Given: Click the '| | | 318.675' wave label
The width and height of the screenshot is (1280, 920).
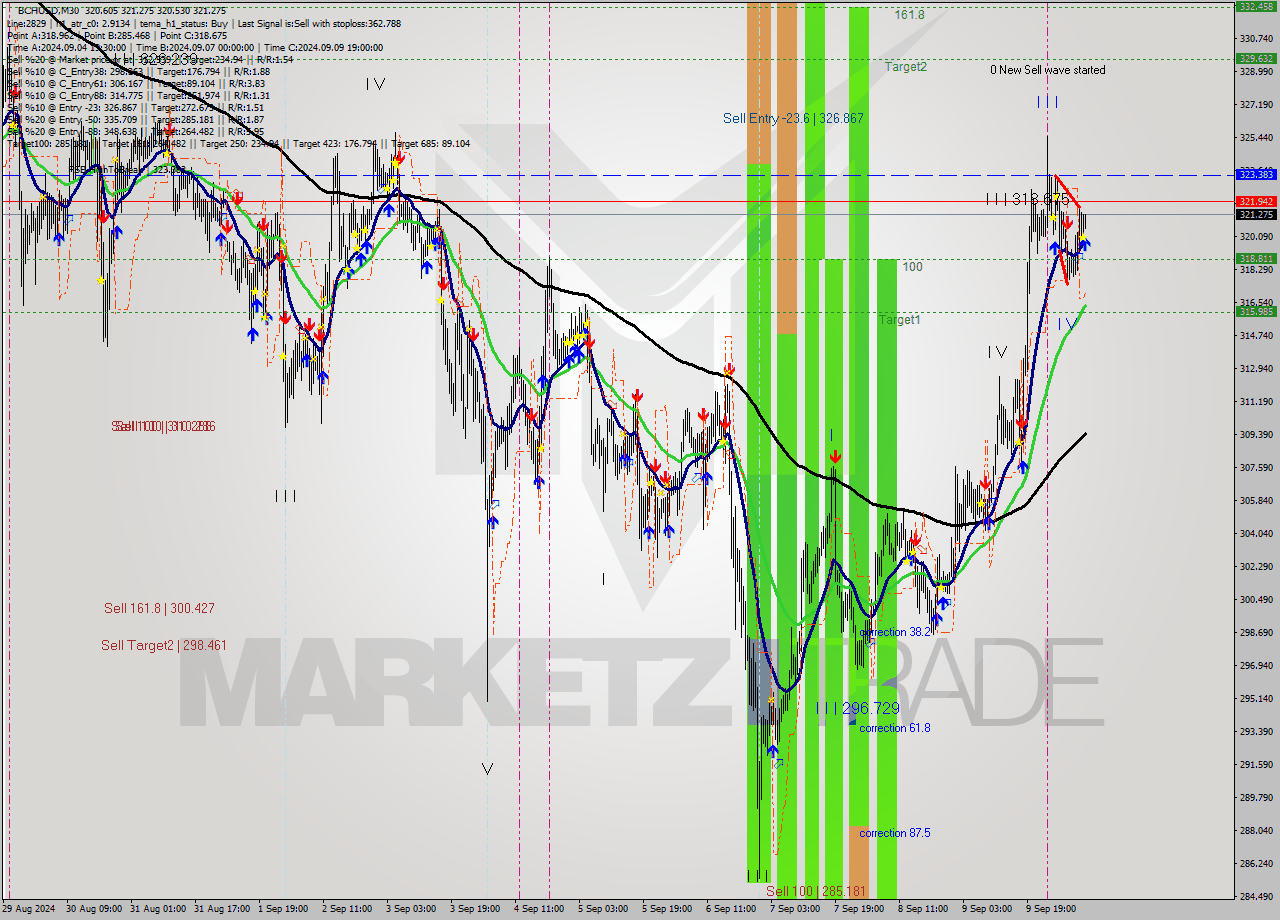Looking at the screenshot, I should [x=1027, y=199].
